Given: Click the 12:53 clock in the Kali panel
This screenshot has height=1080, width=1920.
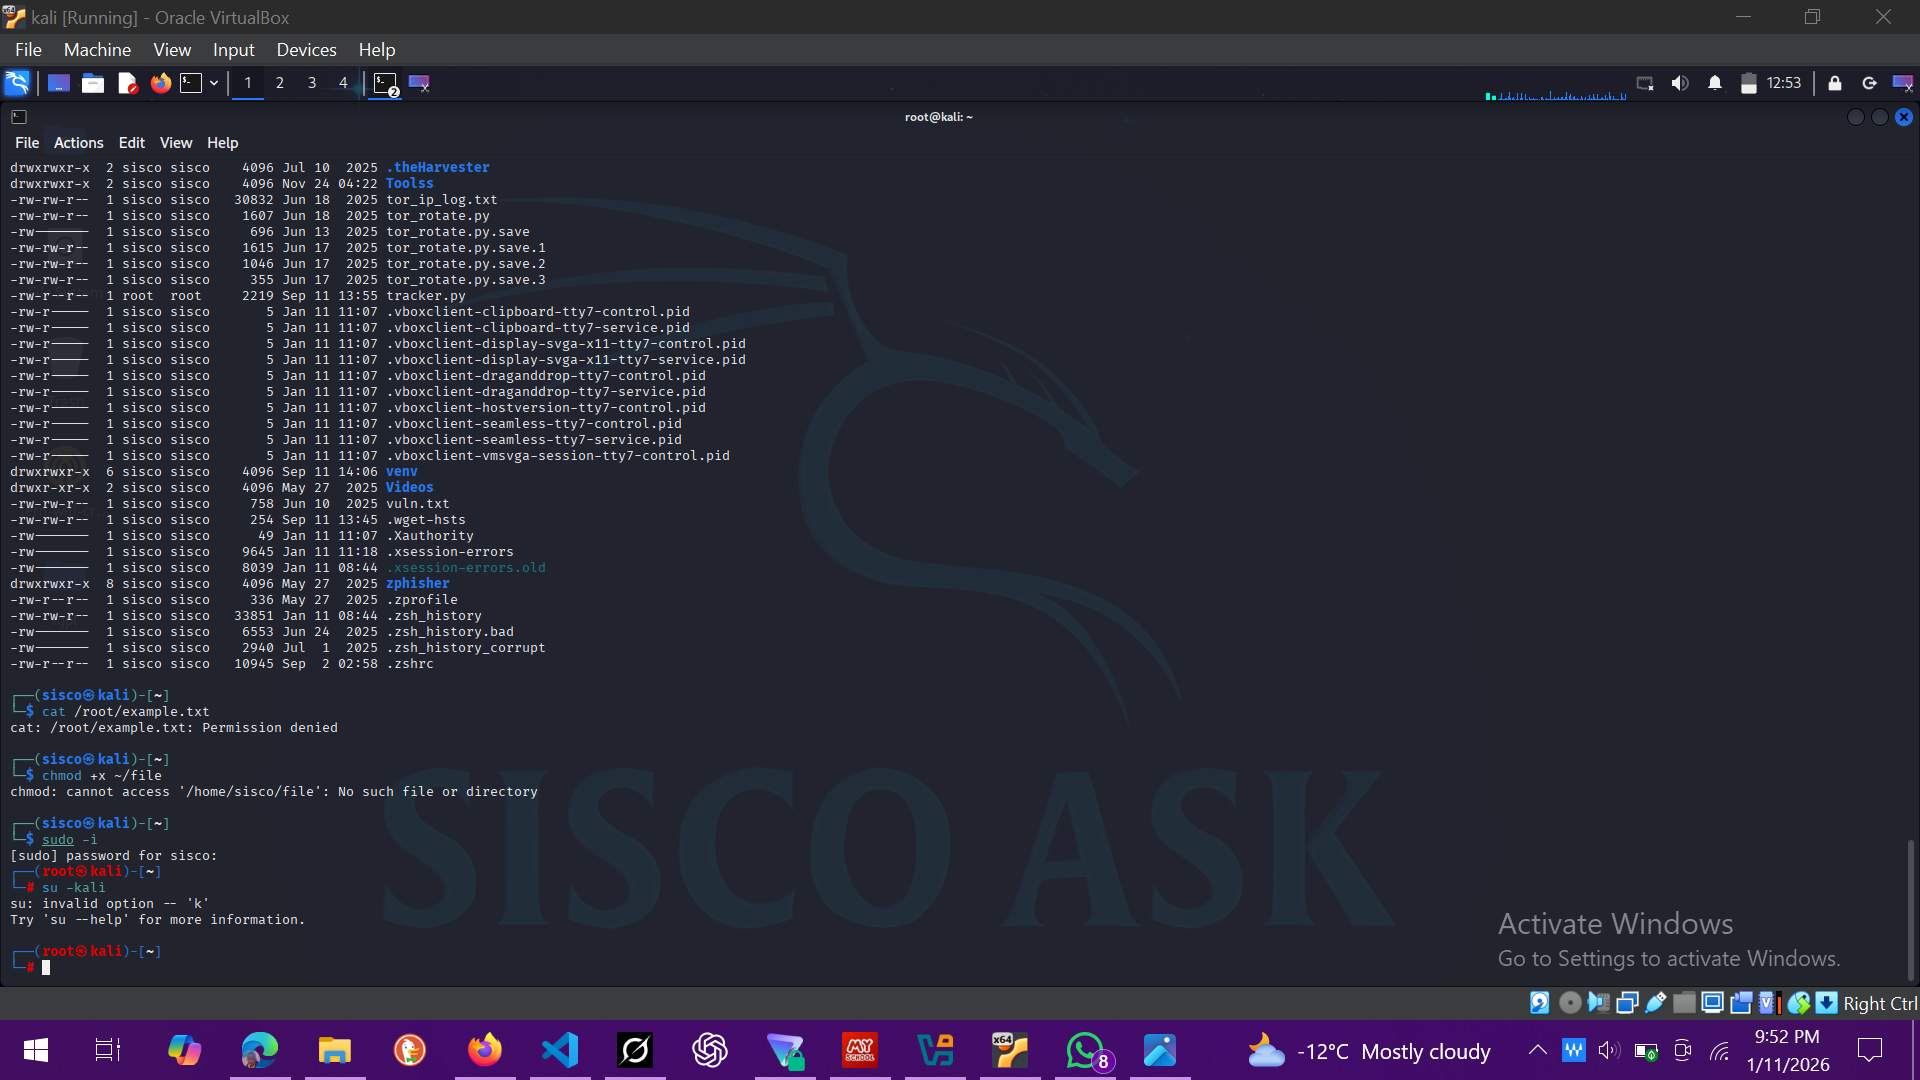Looking at the screenshot, I should pos(1783,83).
